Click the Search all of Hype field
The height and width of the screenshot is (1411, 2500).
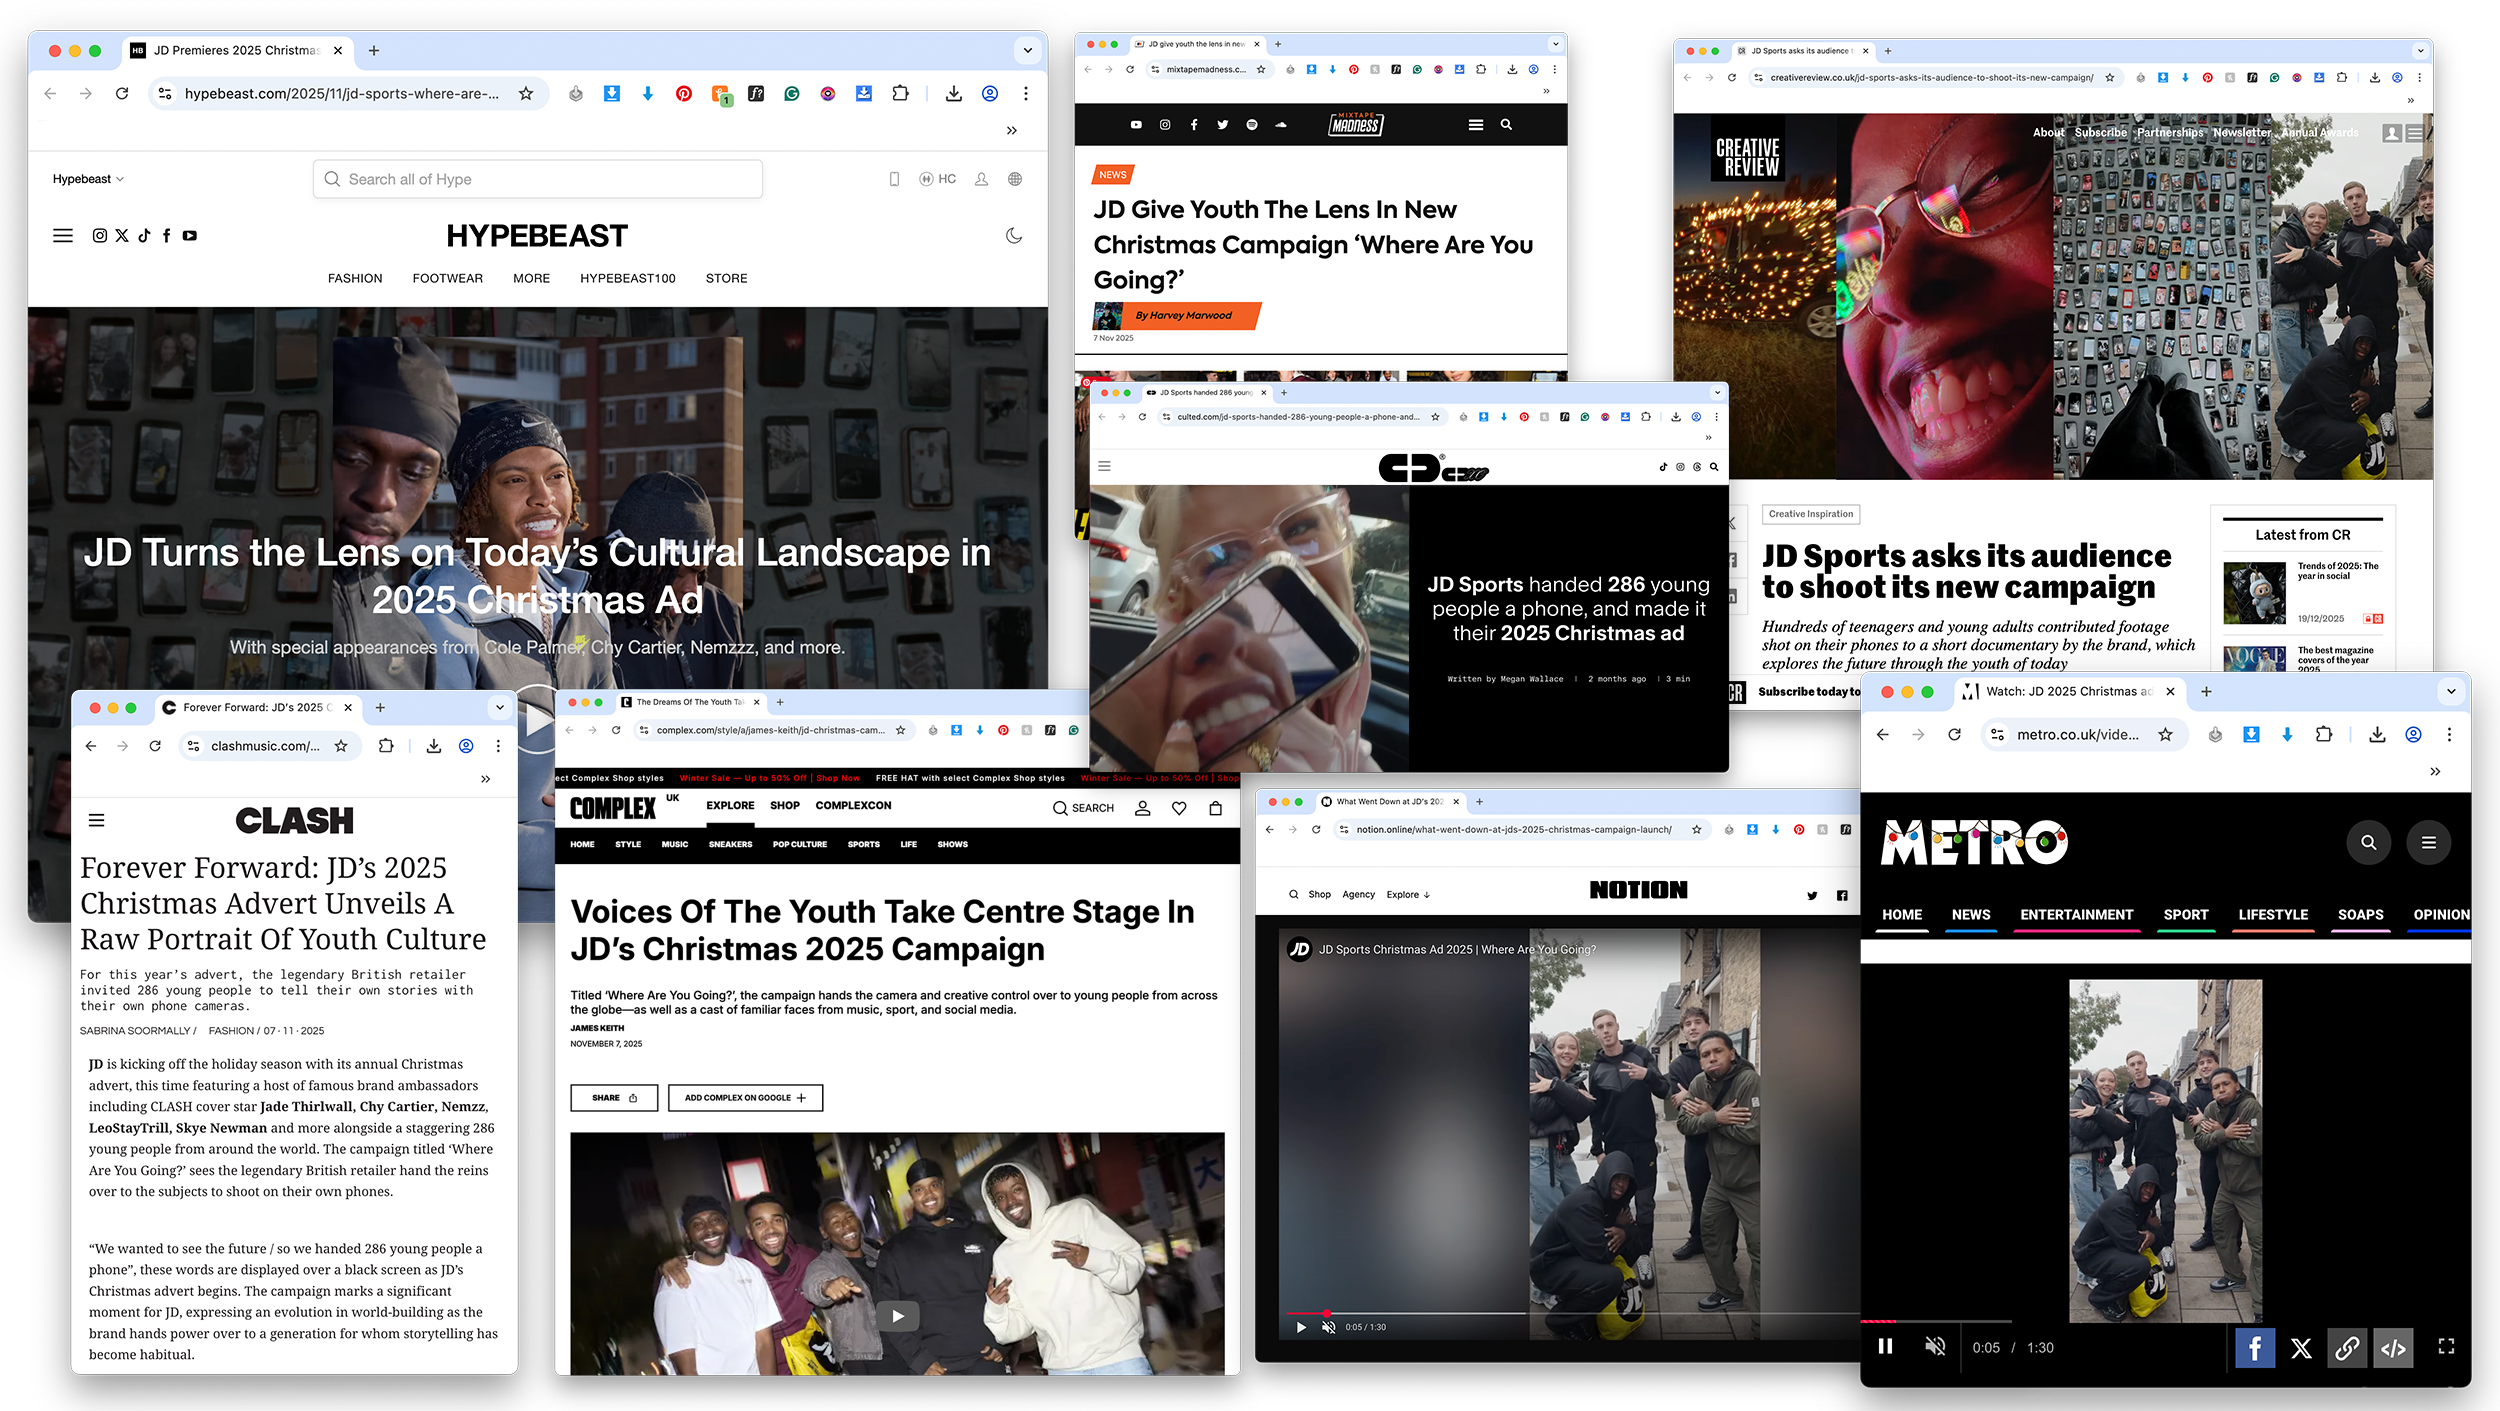coord(538,179)
